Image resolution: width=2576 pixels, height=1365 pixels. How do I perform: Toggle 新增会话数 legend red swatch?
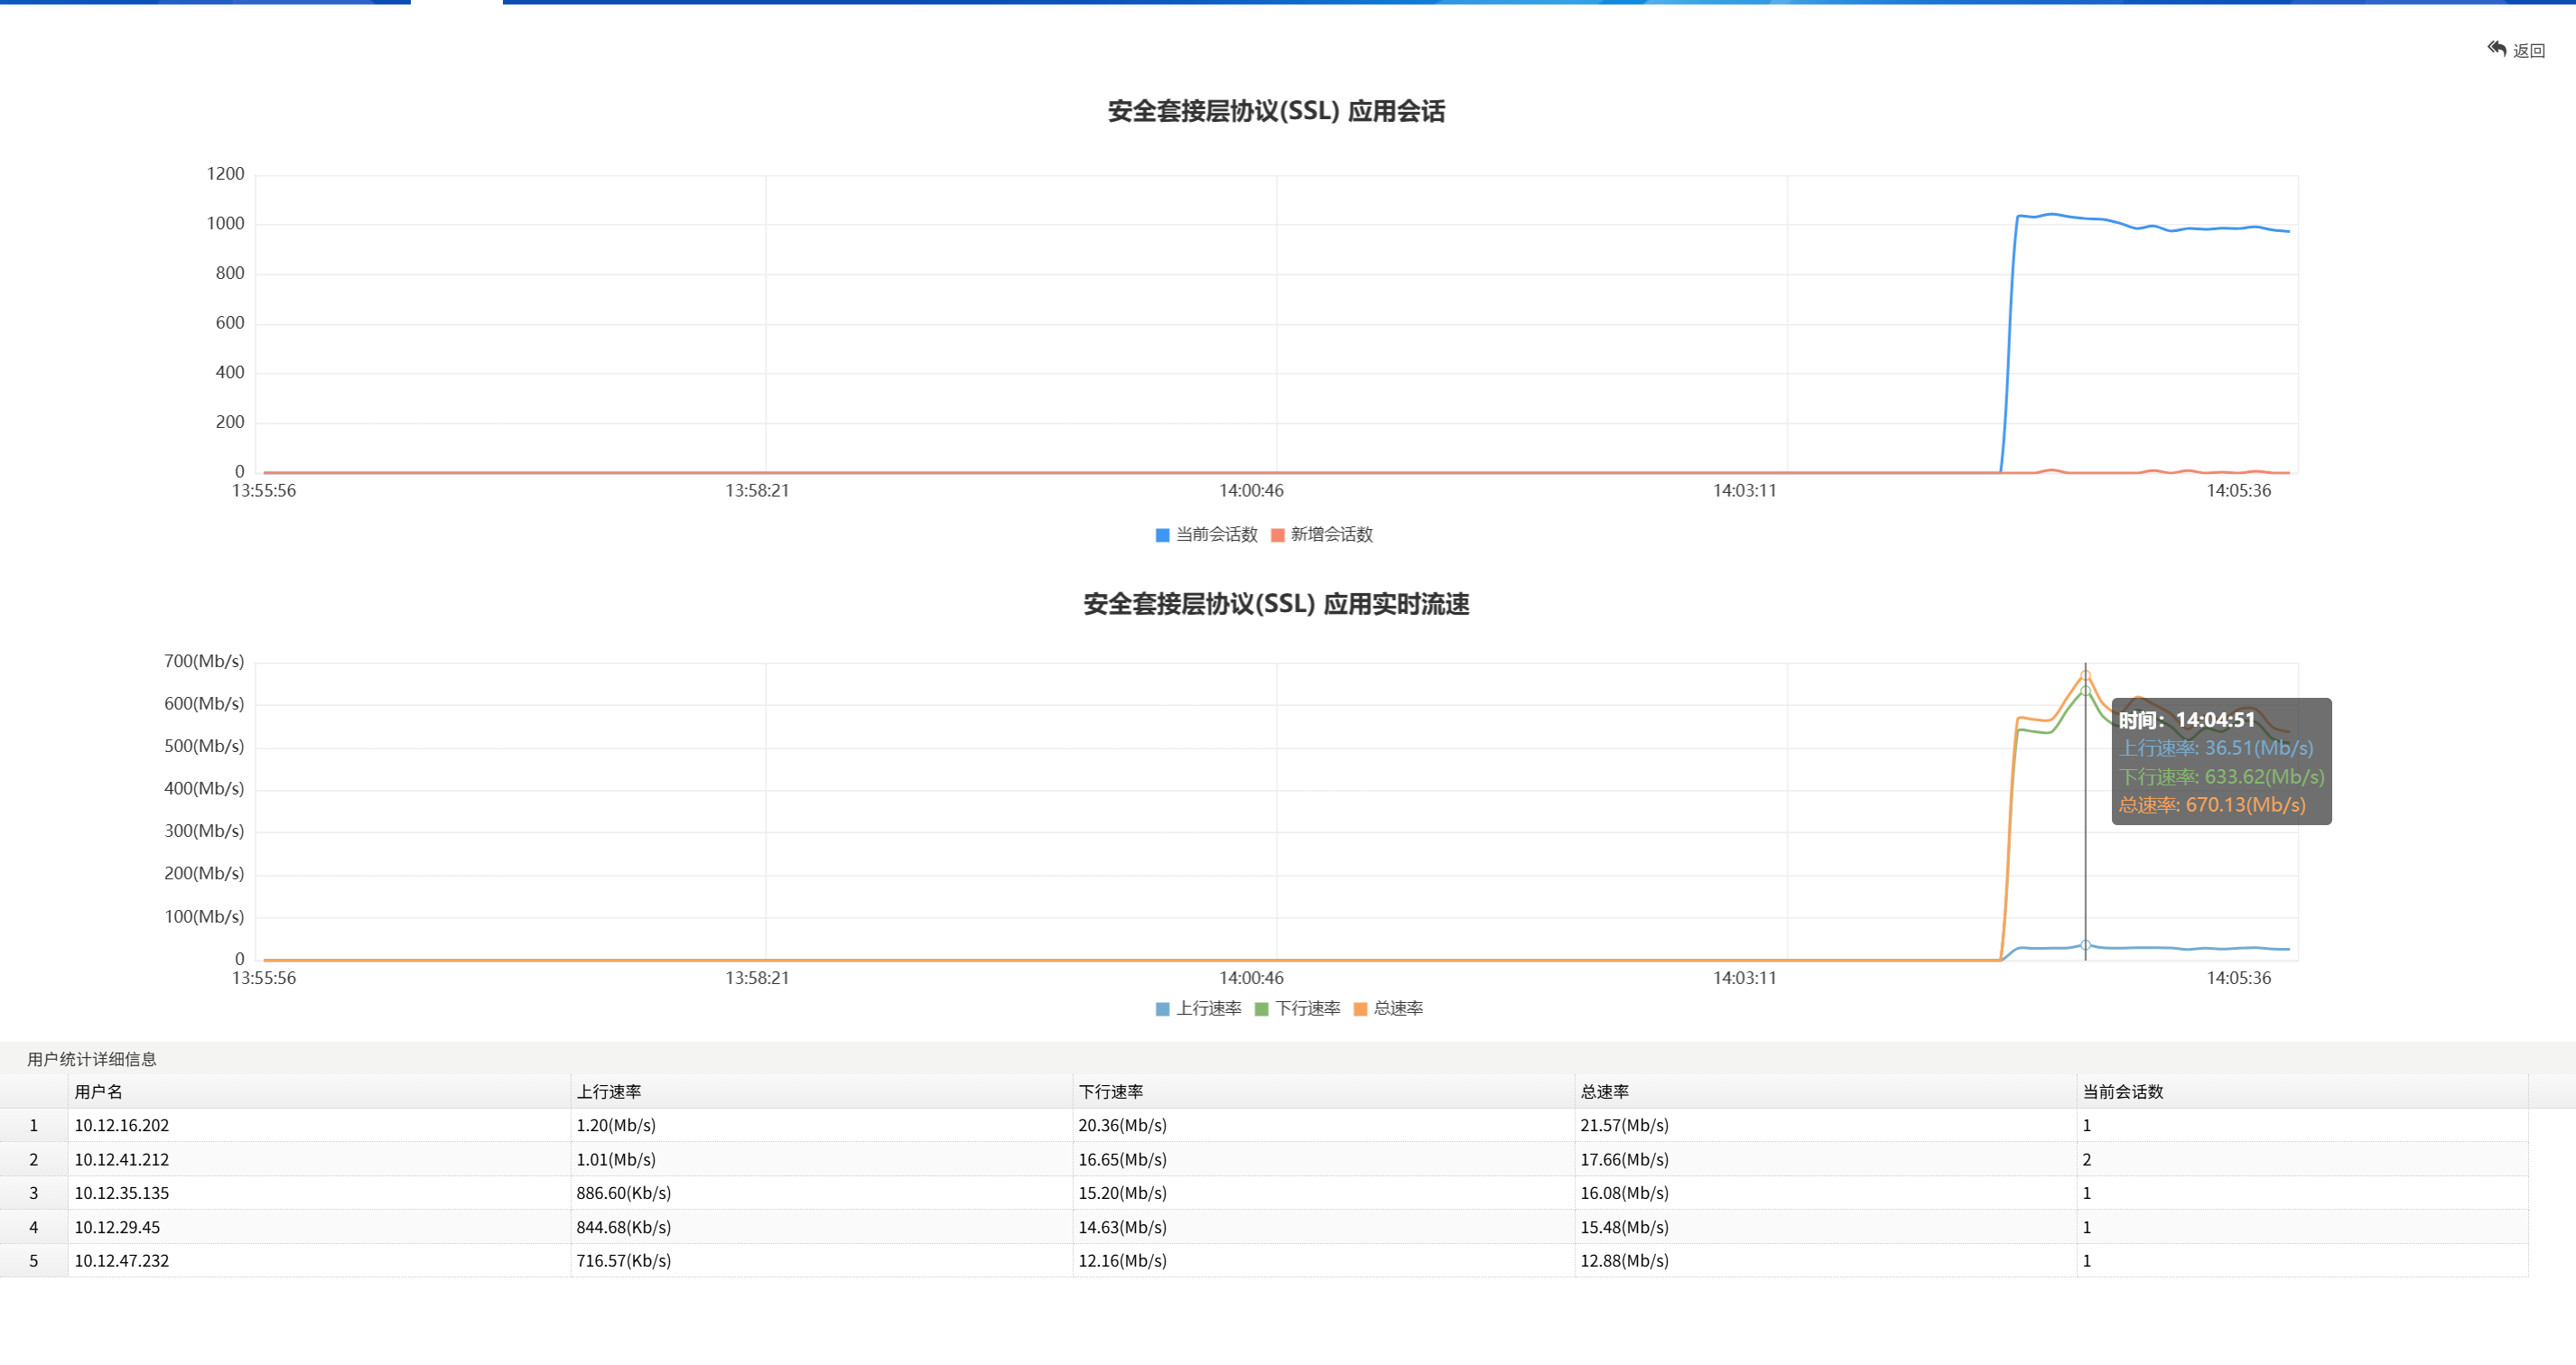pos(1277,535)
